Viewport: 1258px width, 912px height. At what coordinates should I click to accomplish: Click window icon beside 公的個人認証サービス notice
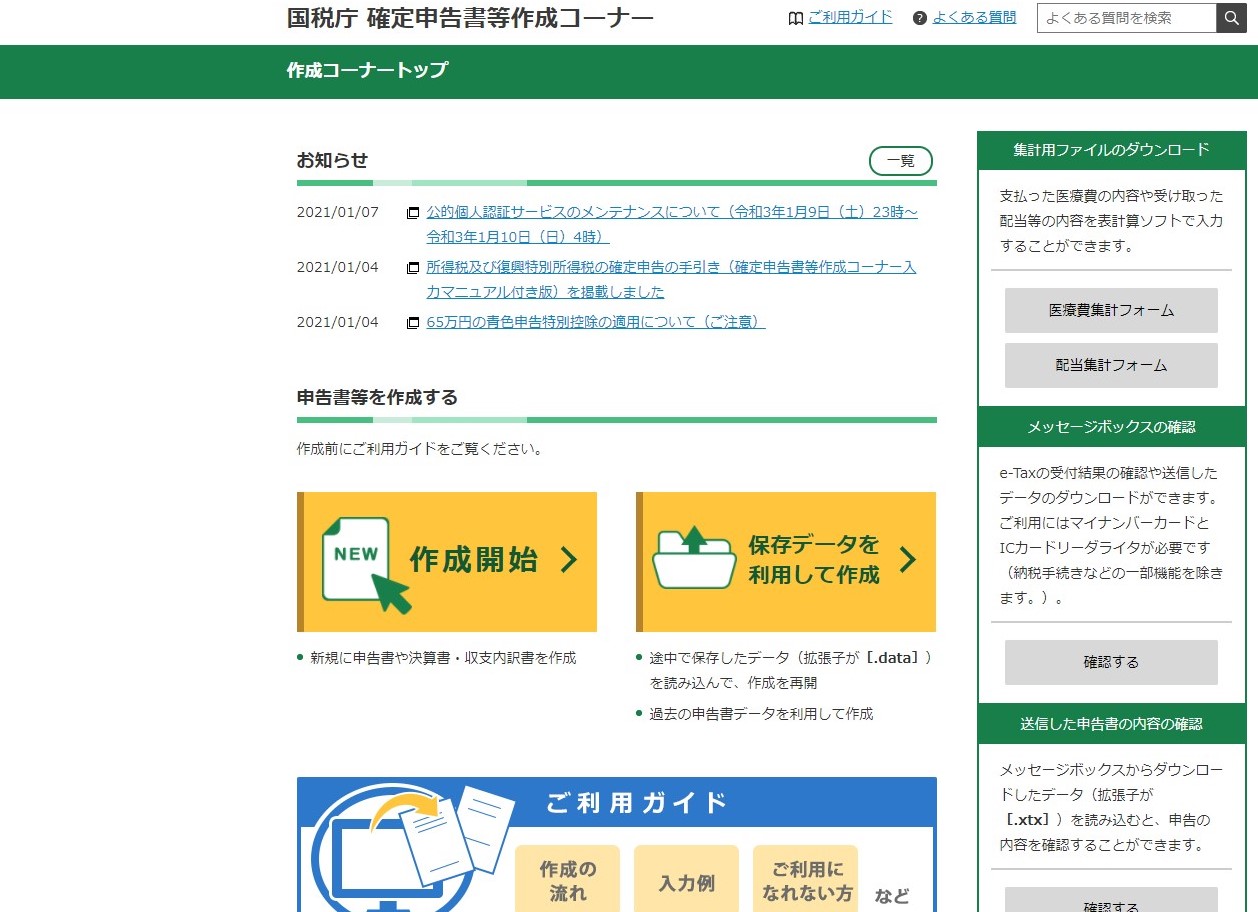pyautogui.click(x=413, y=212)
